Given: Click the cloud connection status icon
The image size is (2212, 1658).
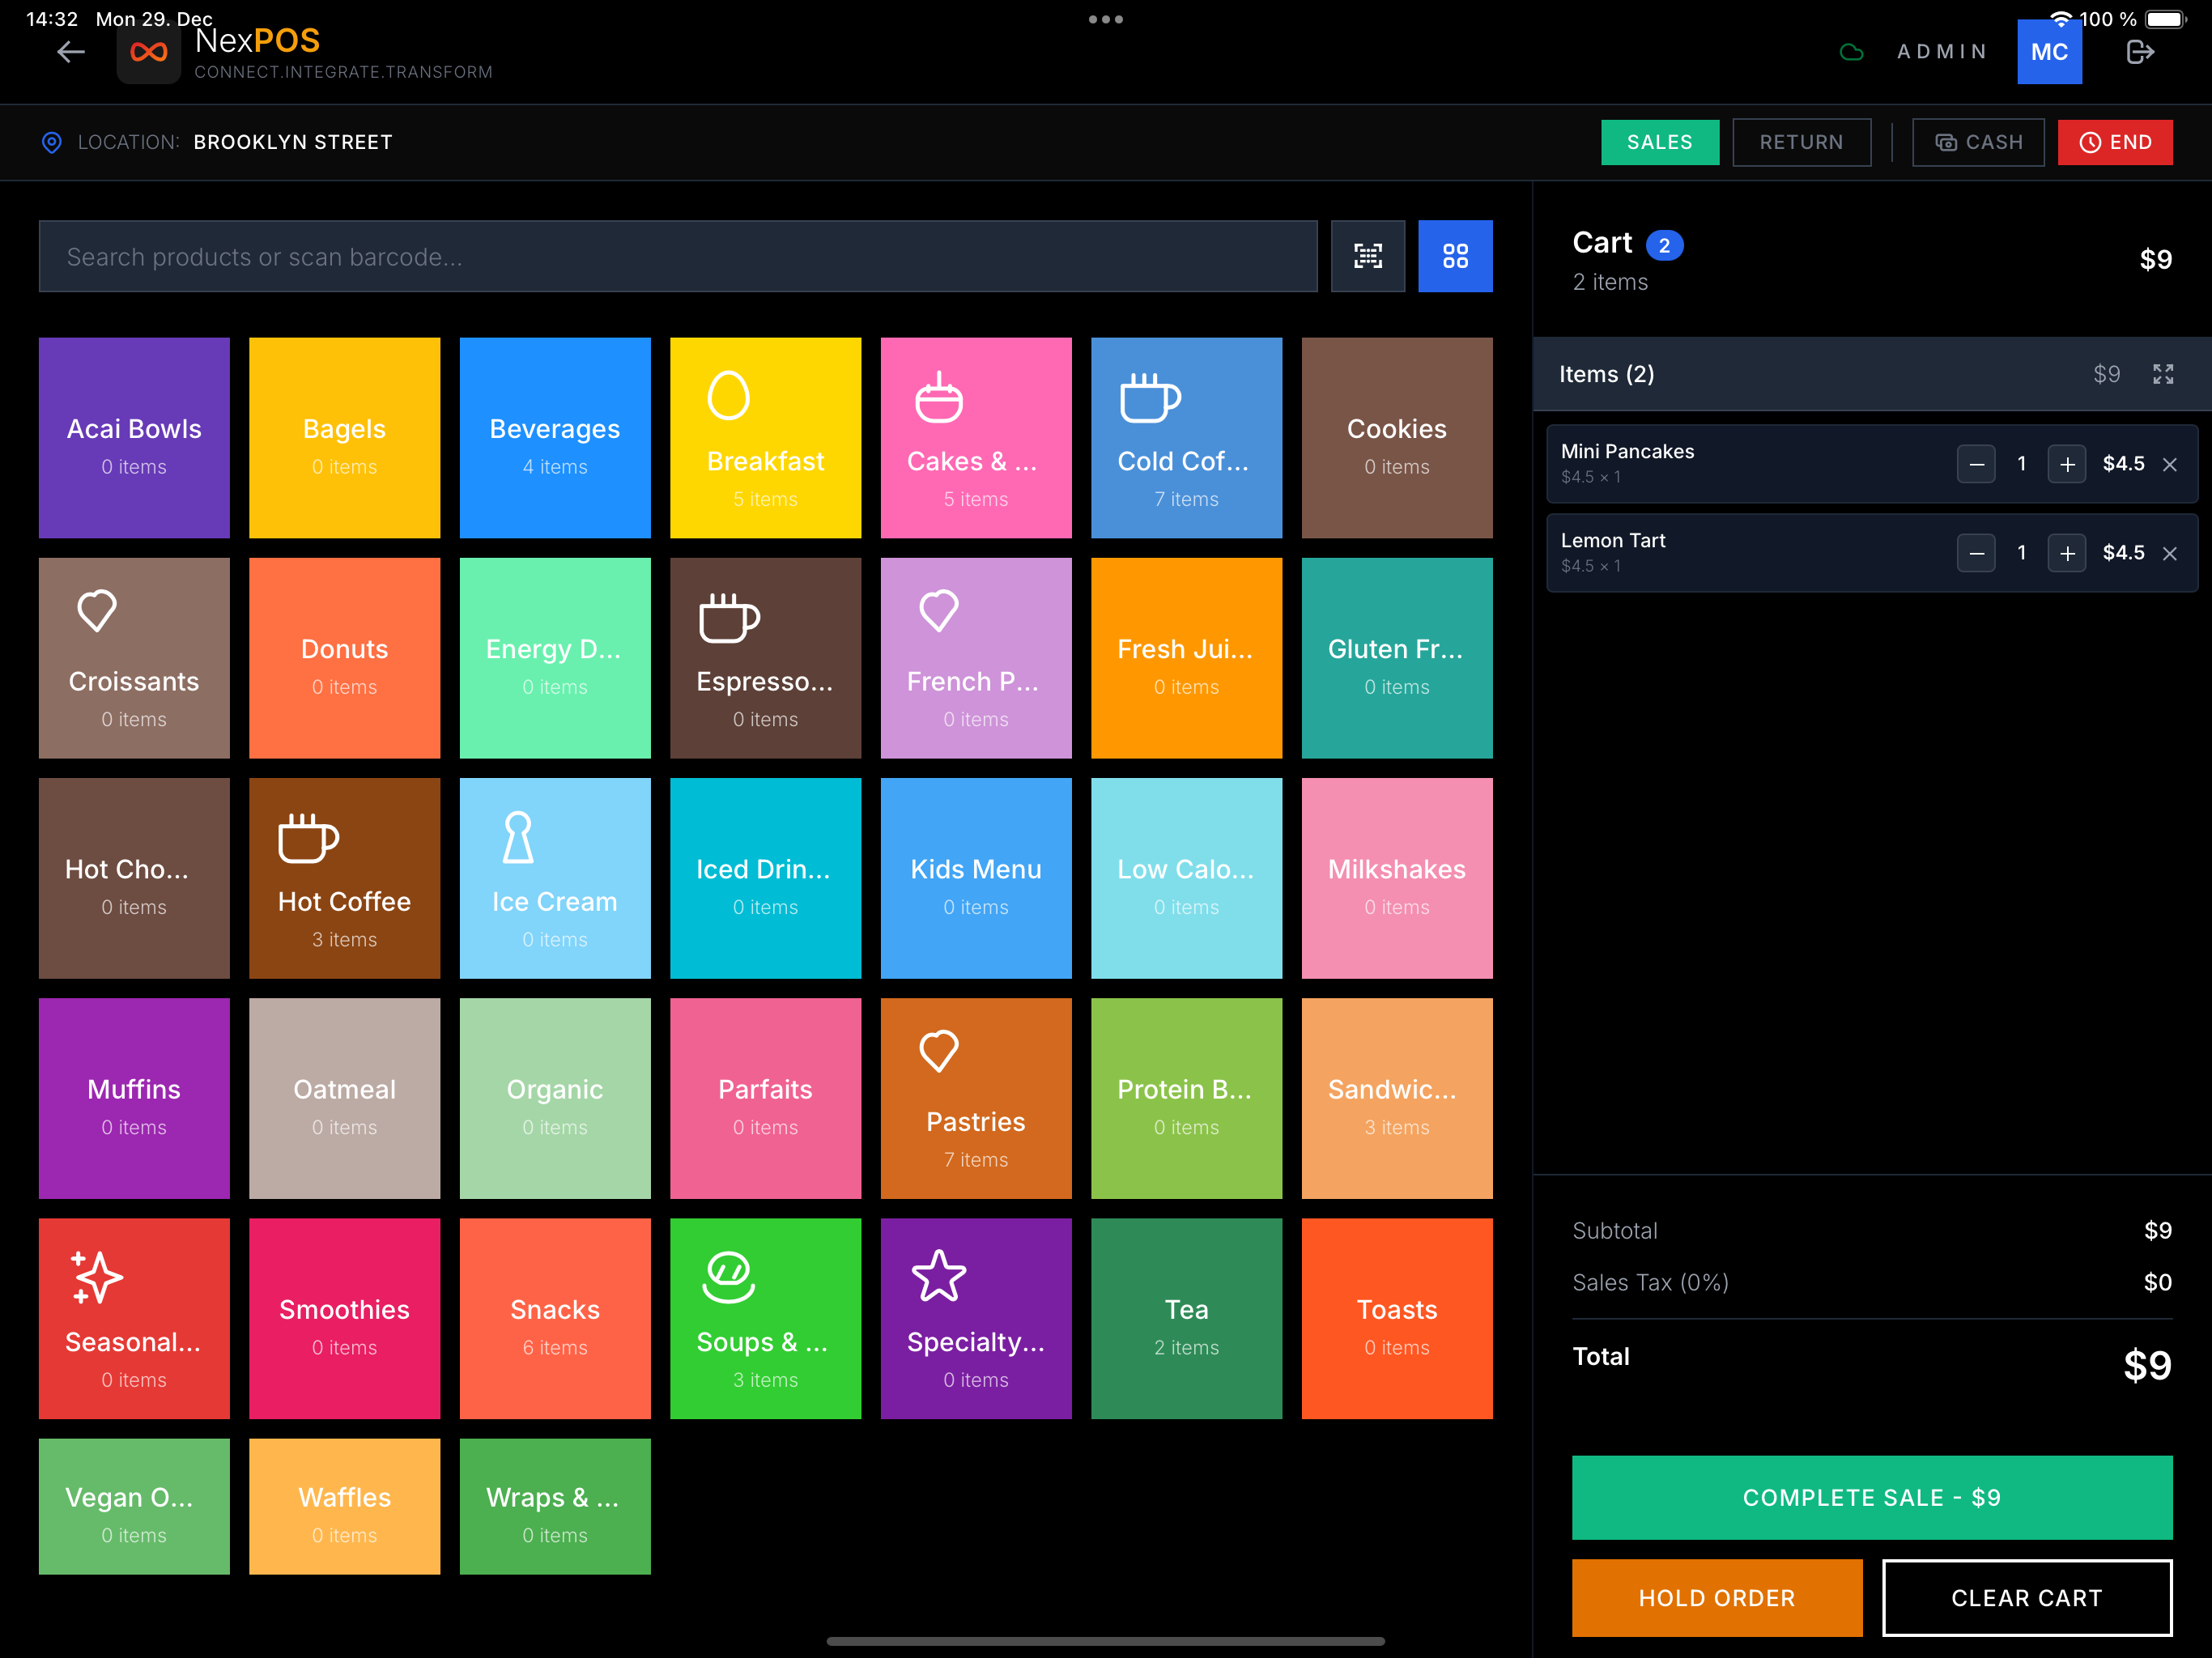Looking at the screenshot, I should tap(1851, 52).
